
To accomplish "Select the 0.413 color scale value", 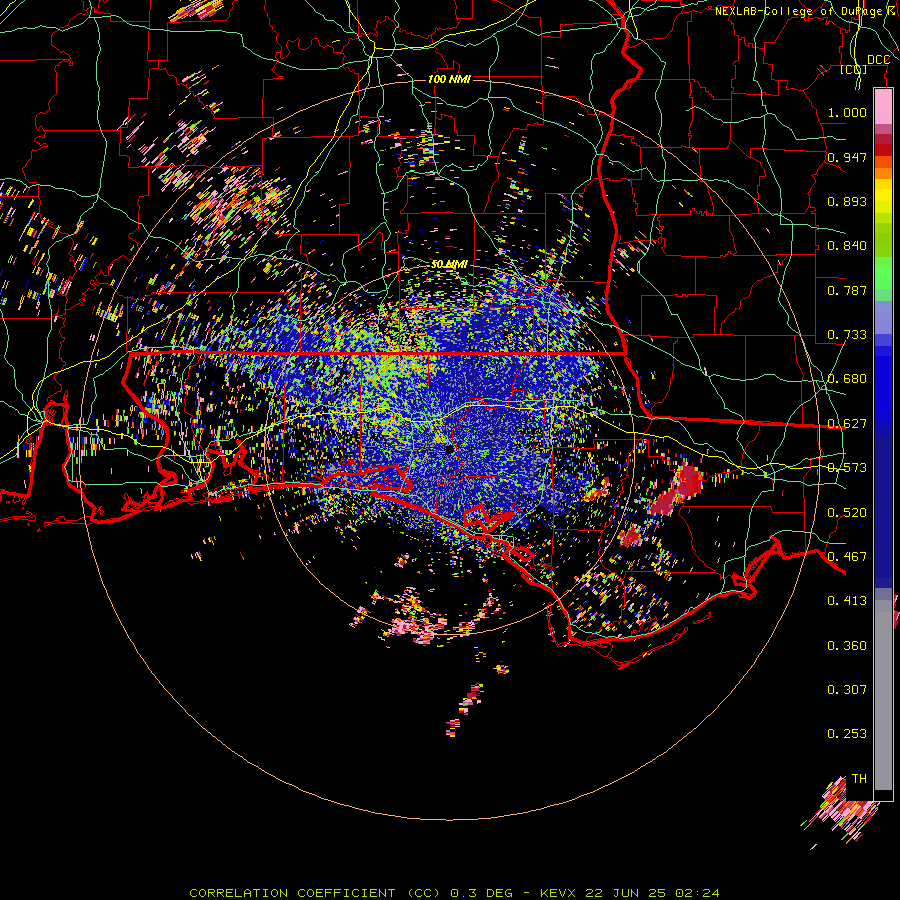I will point(847,601).
